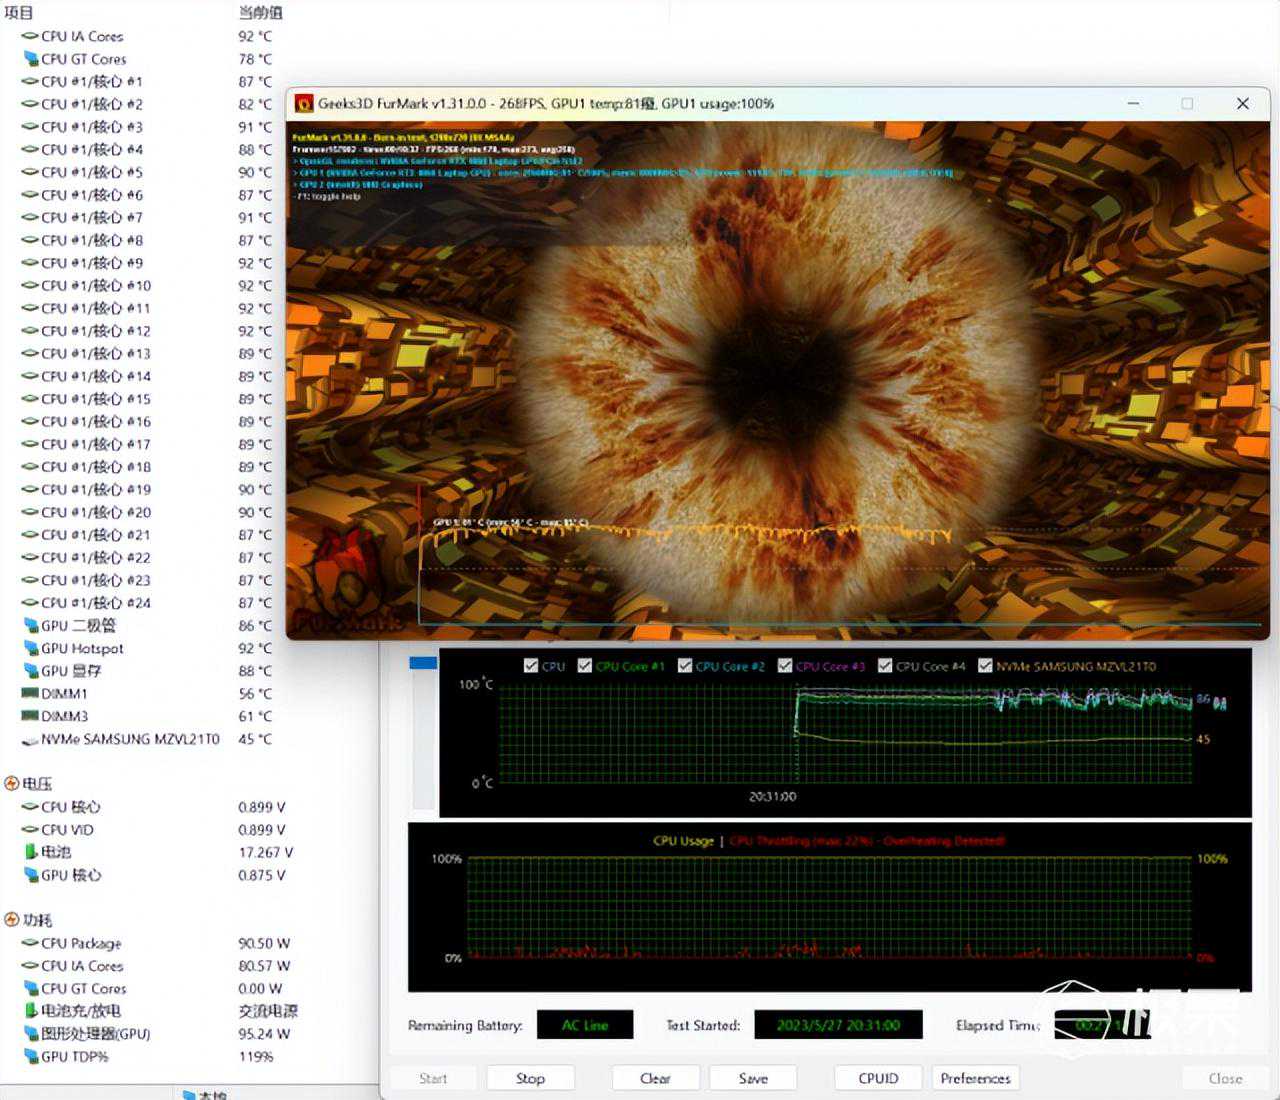Uncheck the CPU graph checkbox
Screen dimensions: 1280x1100
tap(531, 666)
